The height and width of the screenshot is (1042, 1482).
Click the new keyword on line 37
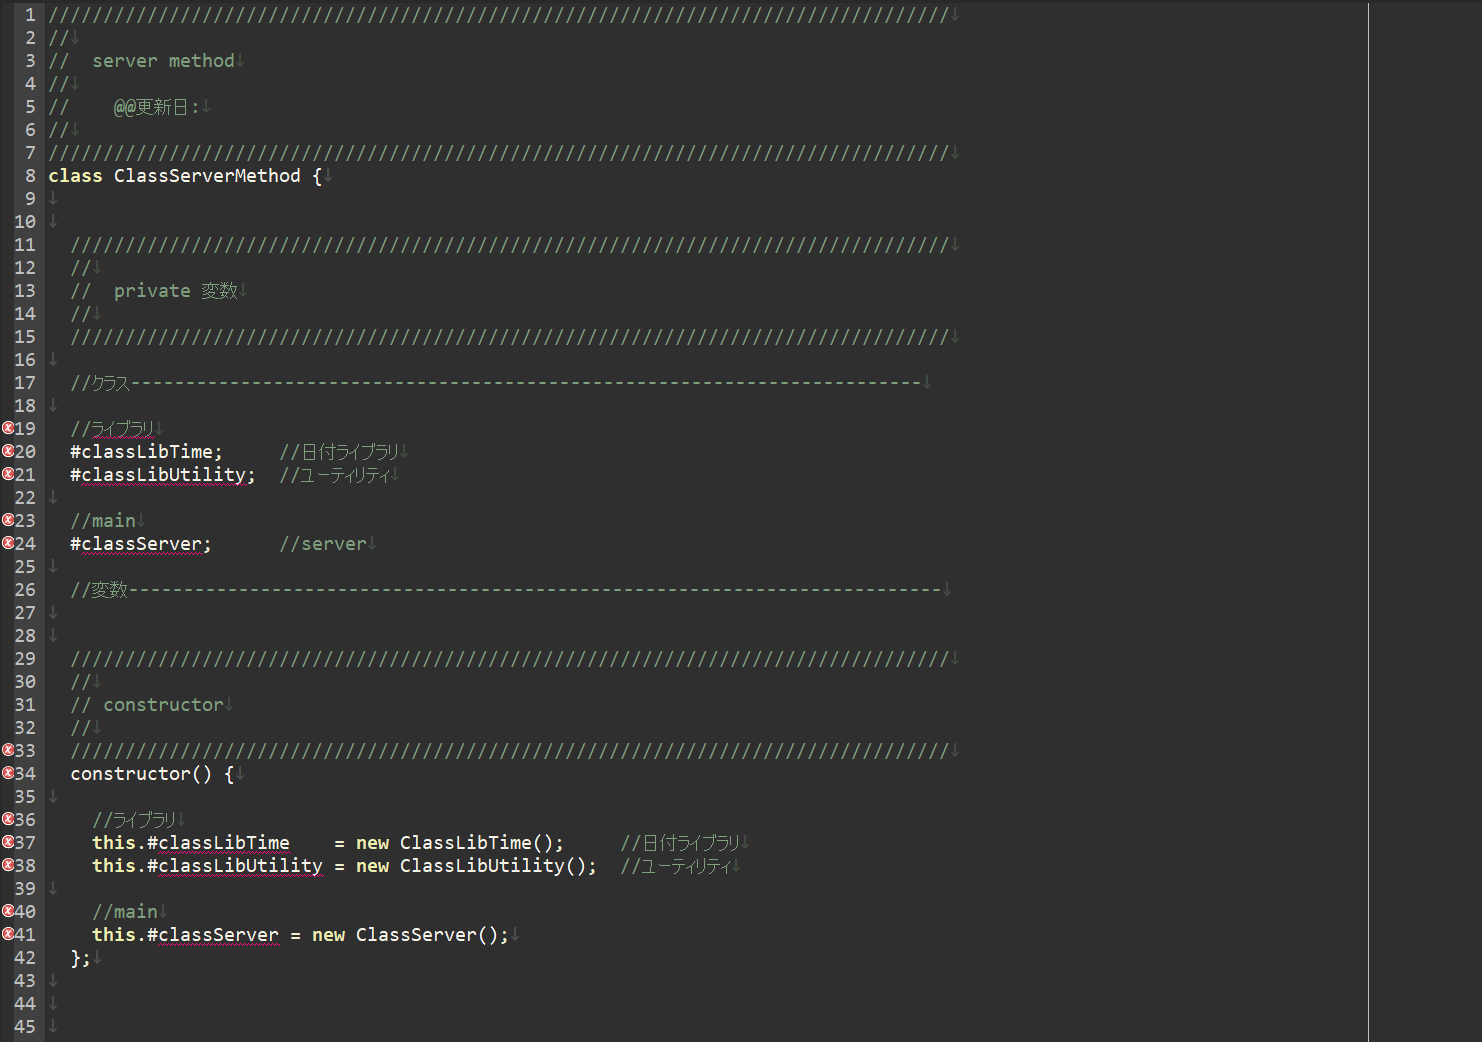point(371,842)
